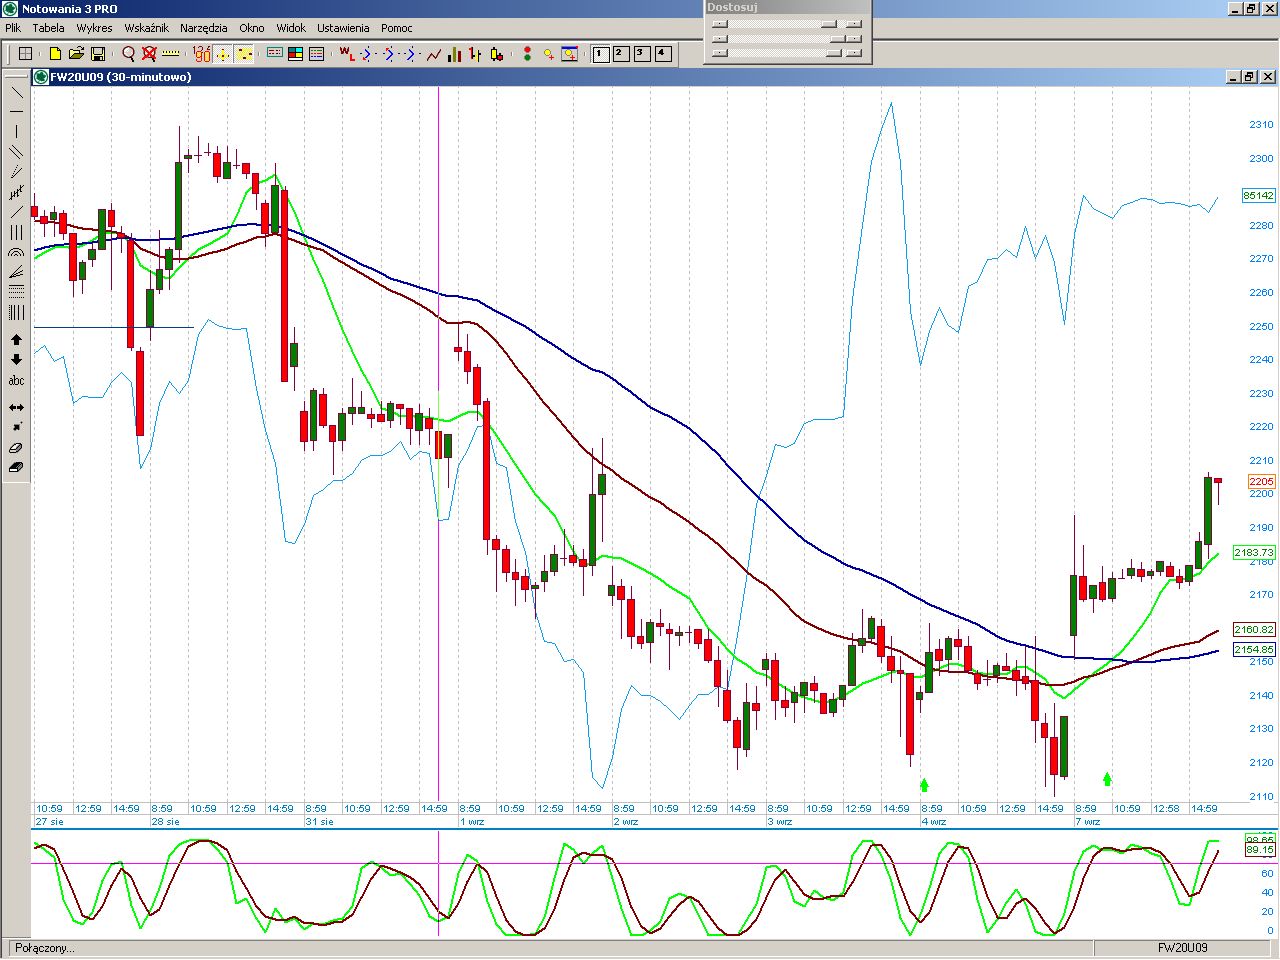Toggle the second yellow dotted-line button
Viewport: 1280px width, 960px height.
coord(245,54)
